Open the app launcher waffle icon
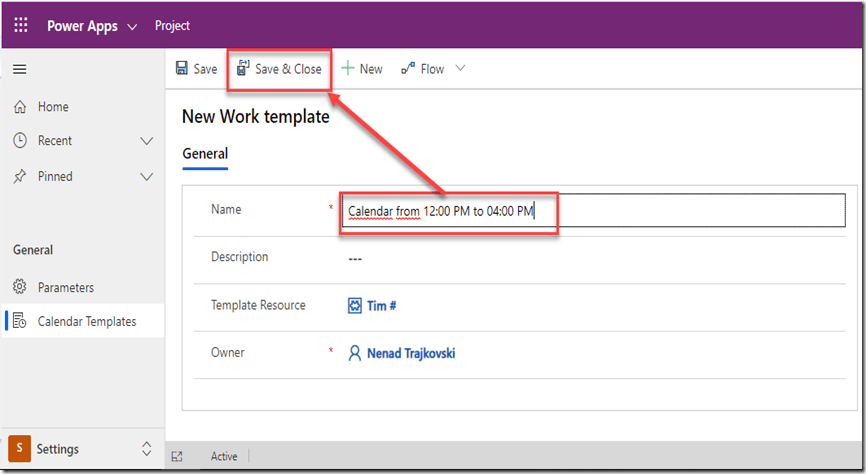The image size is (866, 474). point(21,25)
